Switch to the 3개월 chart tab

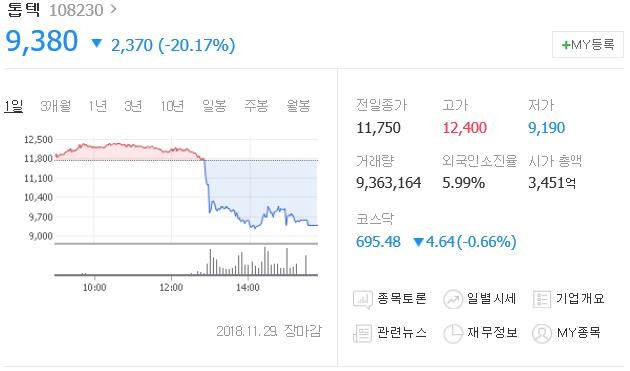click(56, 106)
